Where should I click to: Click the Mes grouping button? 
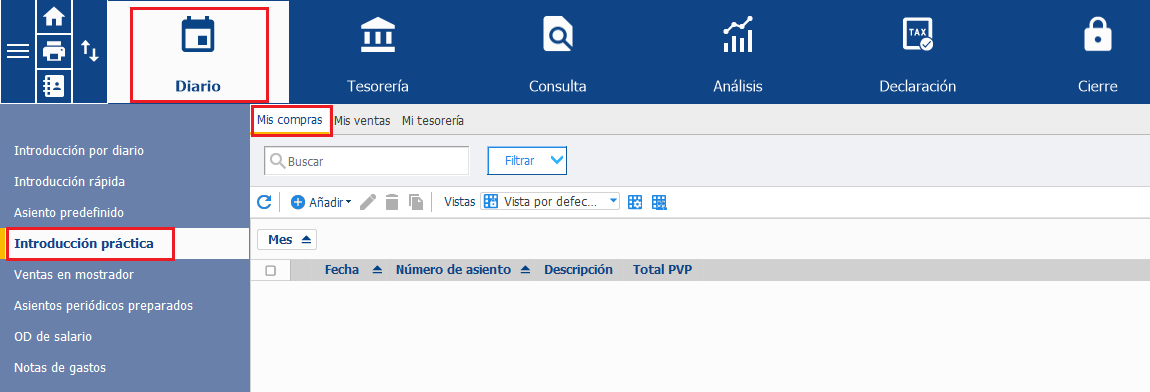287,240
